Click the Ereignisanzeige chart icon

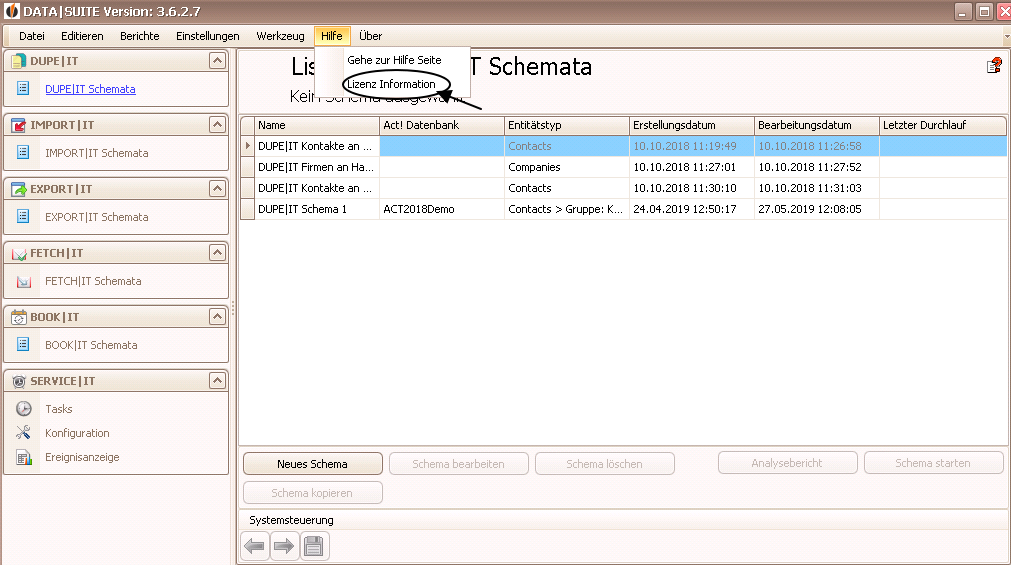(24, 457)
